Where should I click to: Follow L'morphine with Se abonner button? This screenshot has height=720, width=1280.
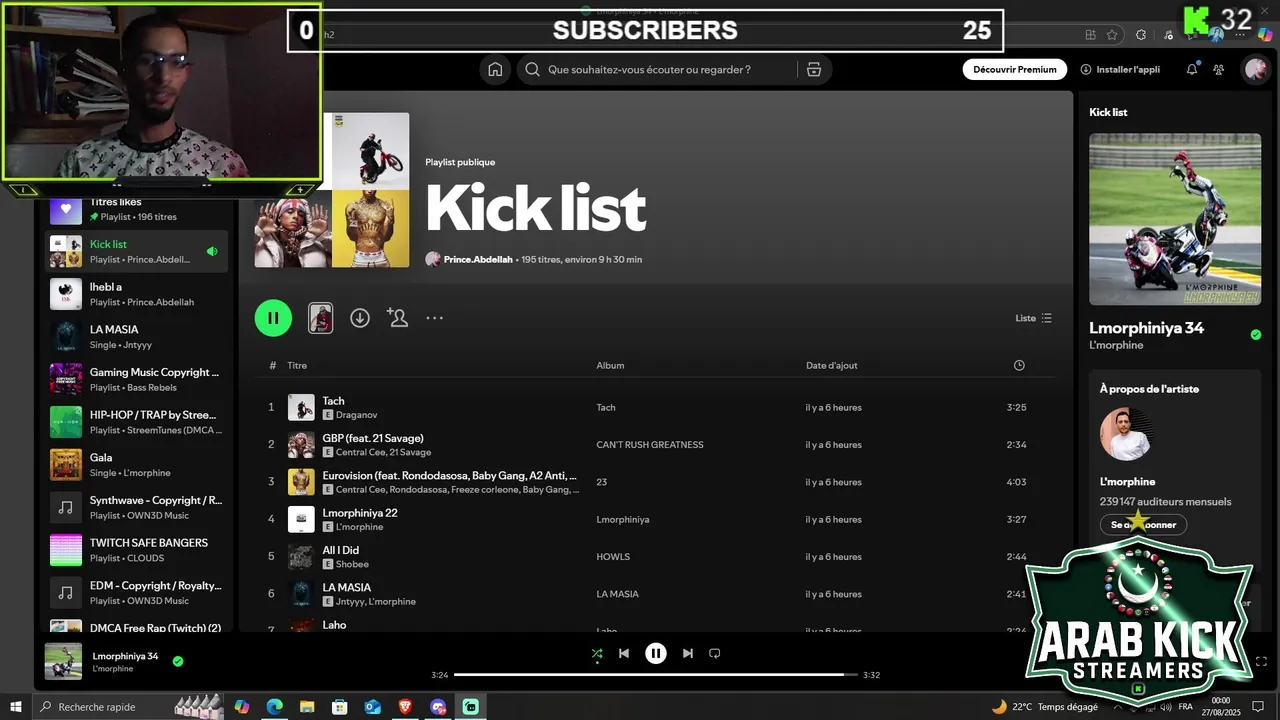tap(1143, 524)
